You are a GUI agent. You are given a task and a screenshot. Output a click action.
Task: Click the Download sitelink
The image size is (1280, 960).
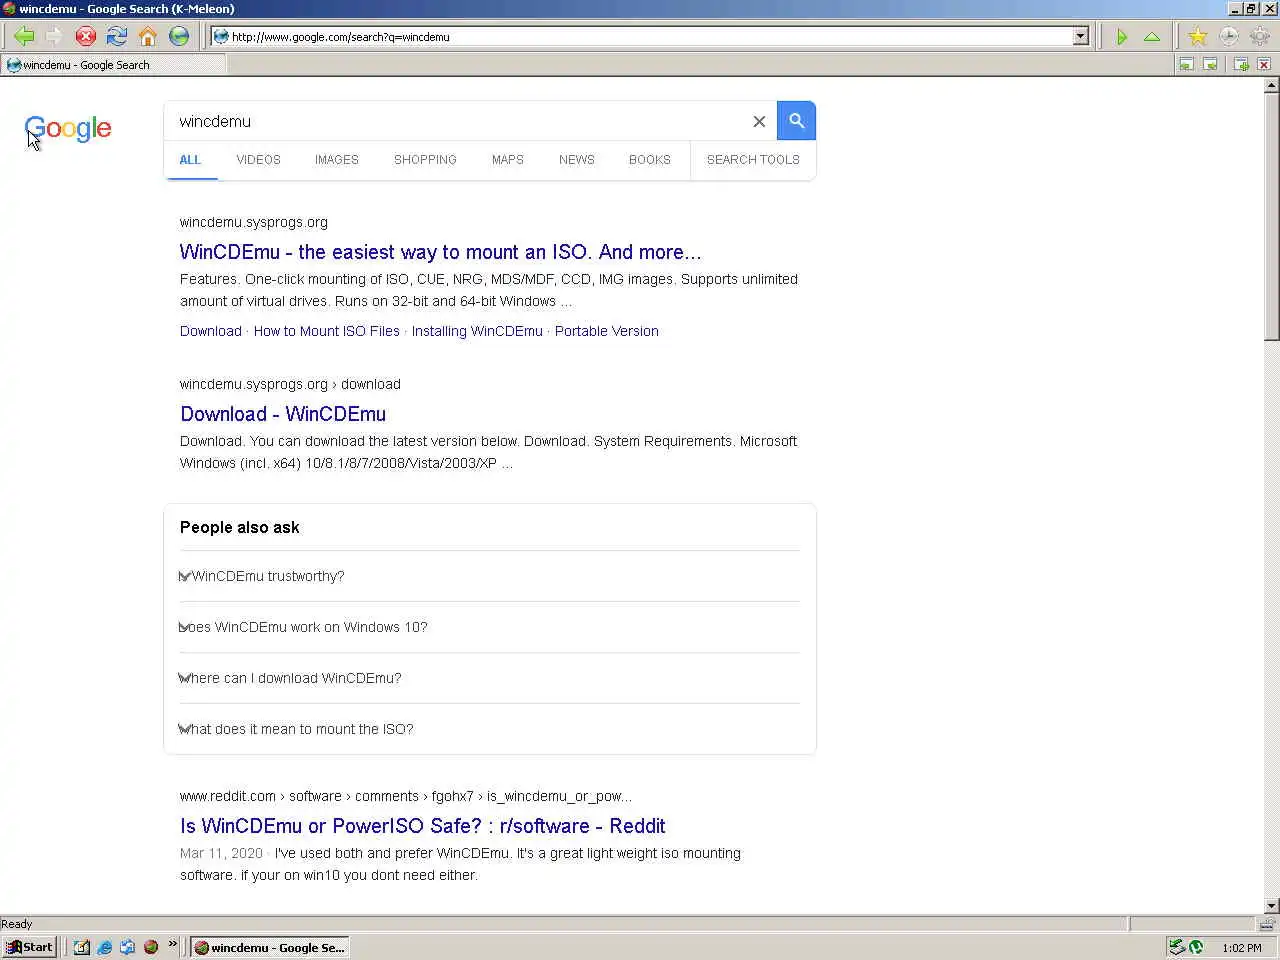click(x=211, y=331)
